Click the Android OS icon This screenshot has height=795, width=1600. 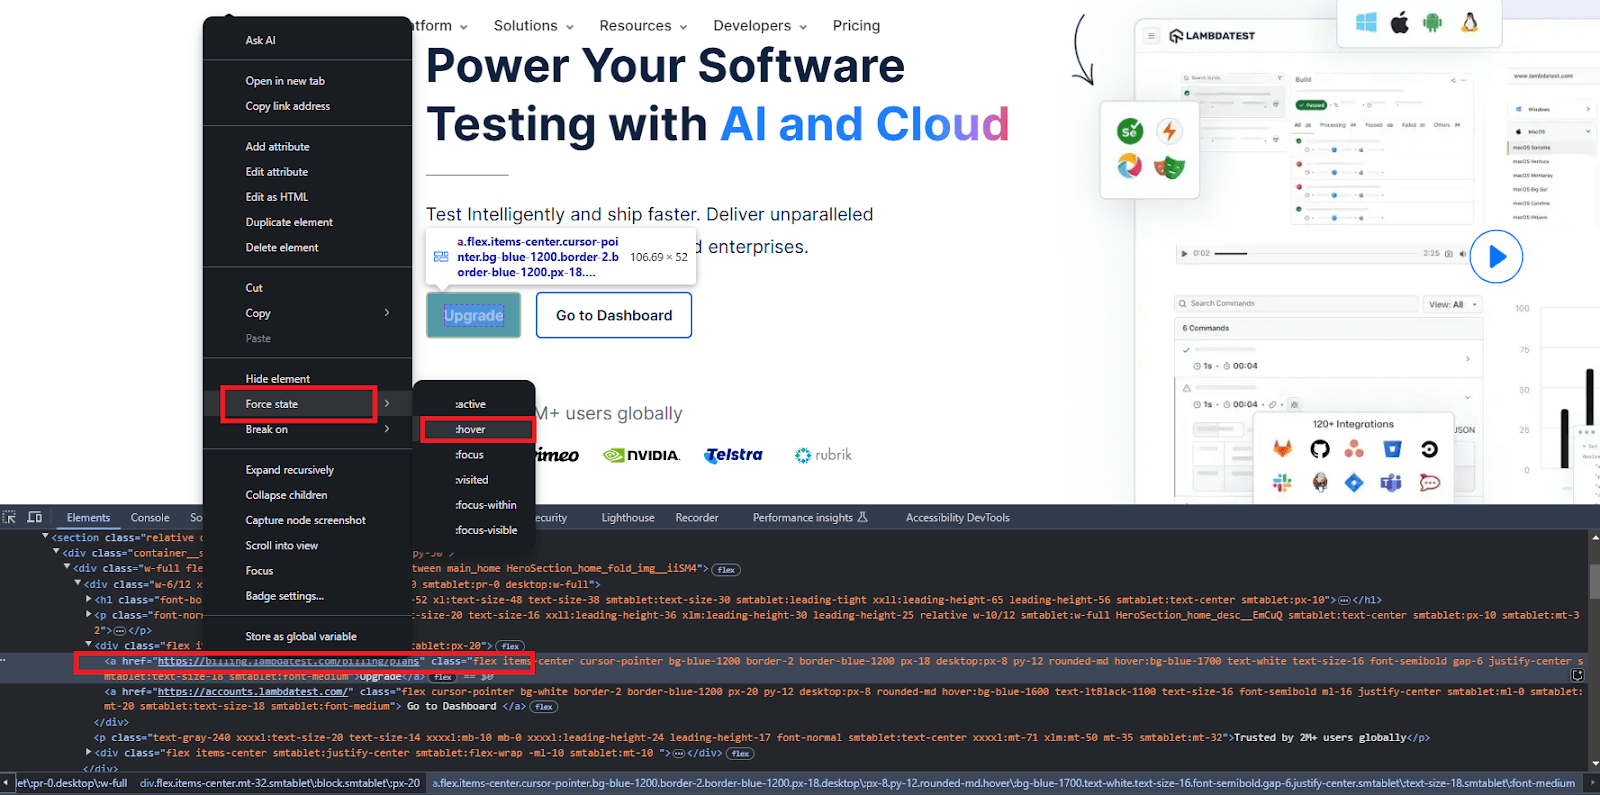(x=1433, y=23)
